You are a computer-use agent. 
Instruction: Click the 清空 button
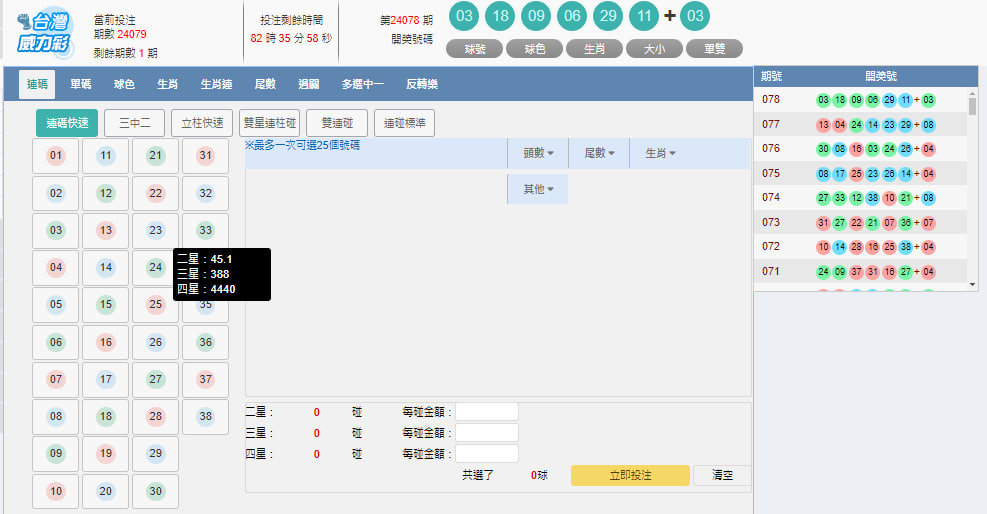722,475
